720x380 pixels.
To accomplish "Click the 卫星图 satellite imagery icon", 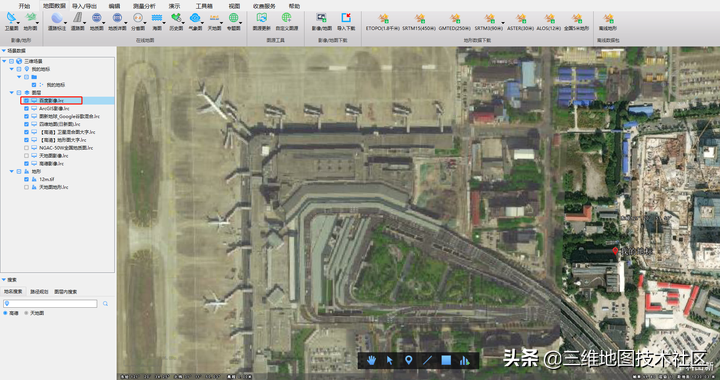I will [11, 18].
